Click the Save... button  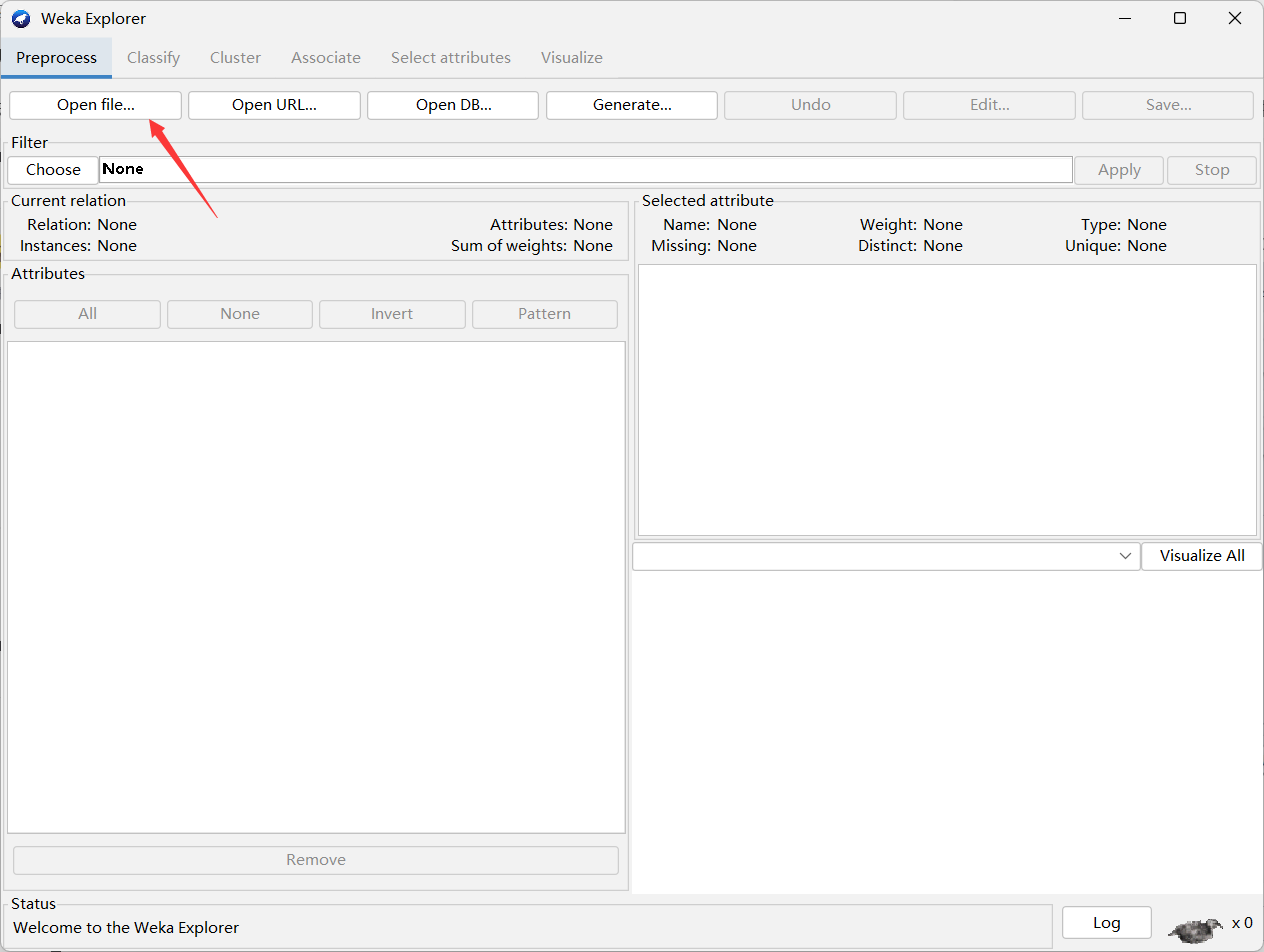(1168, 105)
